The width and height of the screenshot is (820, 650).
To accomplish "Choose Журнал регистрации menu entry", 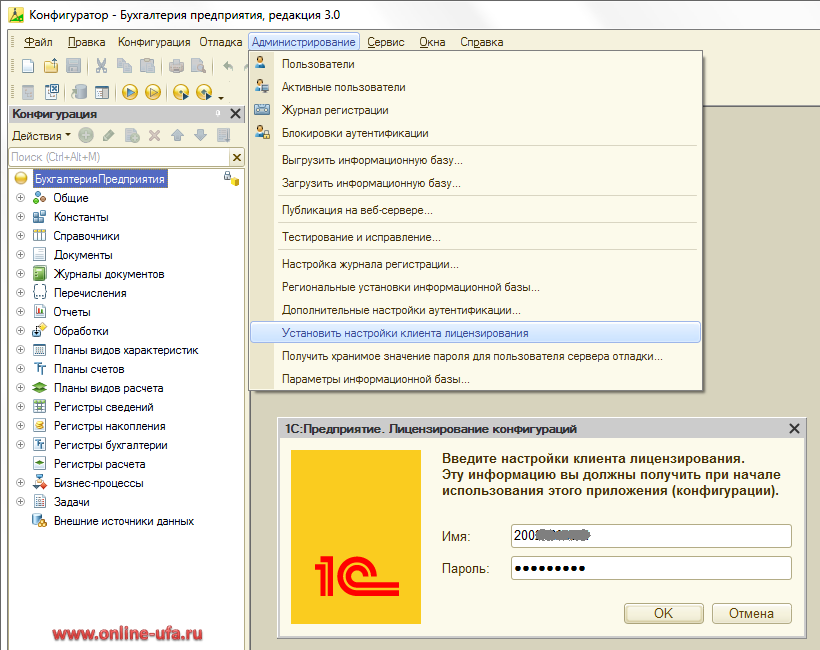I will (475, 110).
